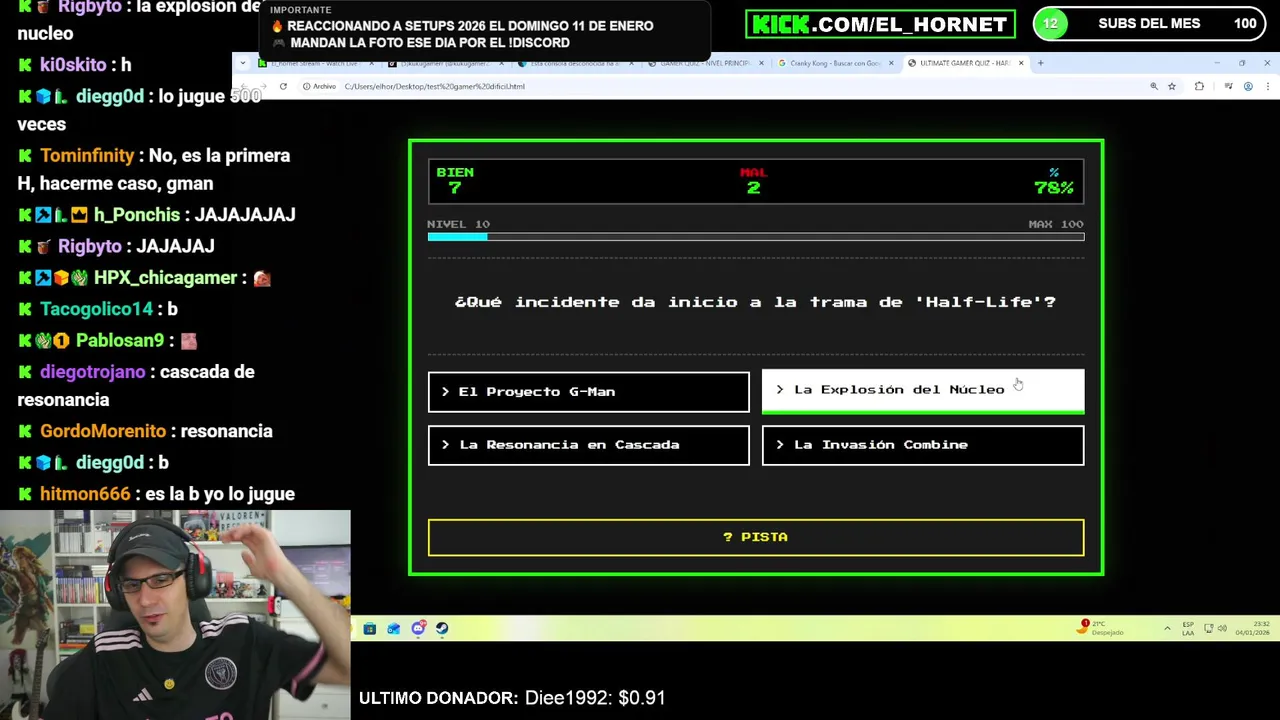
Task: Switch to the kukugamer browser tab
Action: 444,63
